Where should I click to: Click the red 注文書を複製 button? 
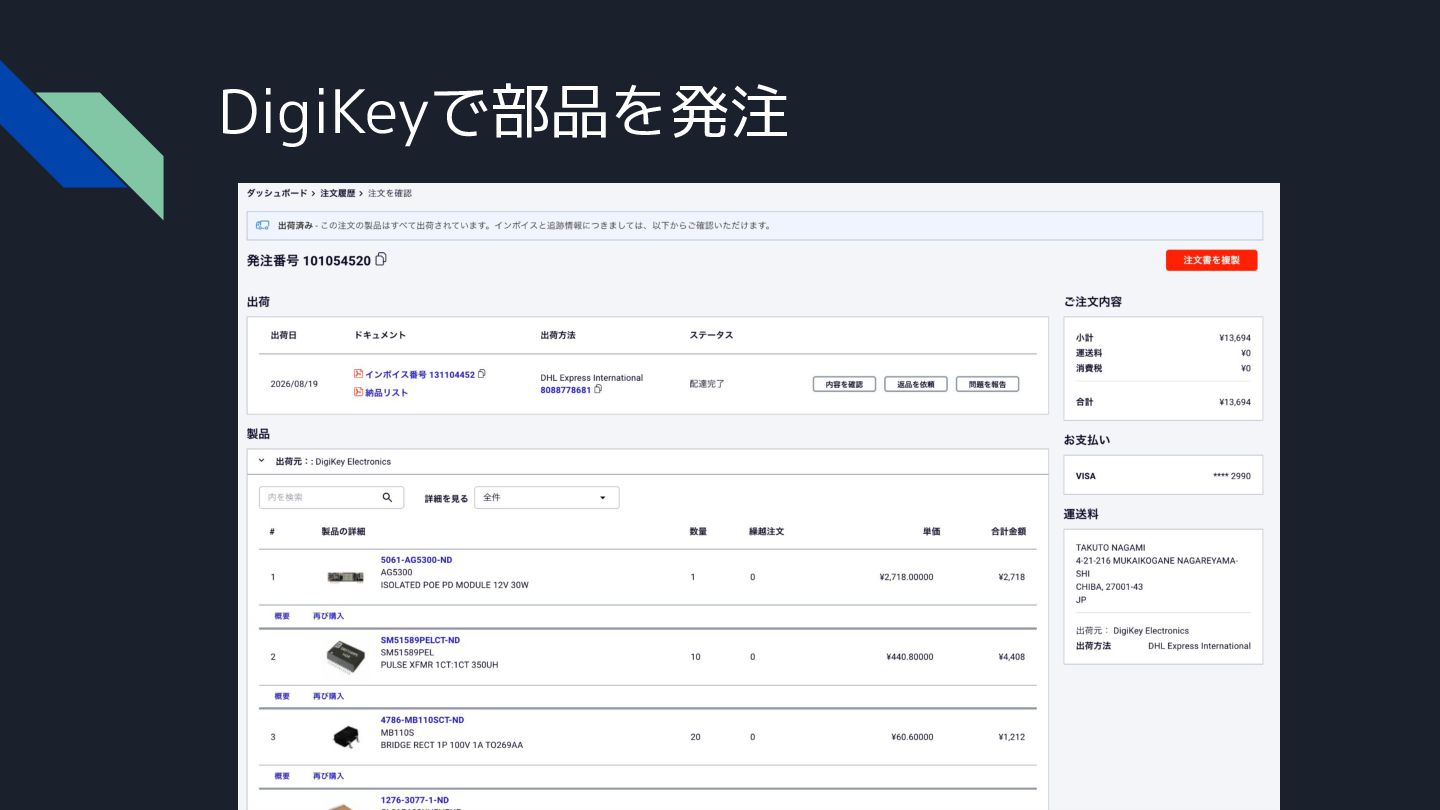1211,260
